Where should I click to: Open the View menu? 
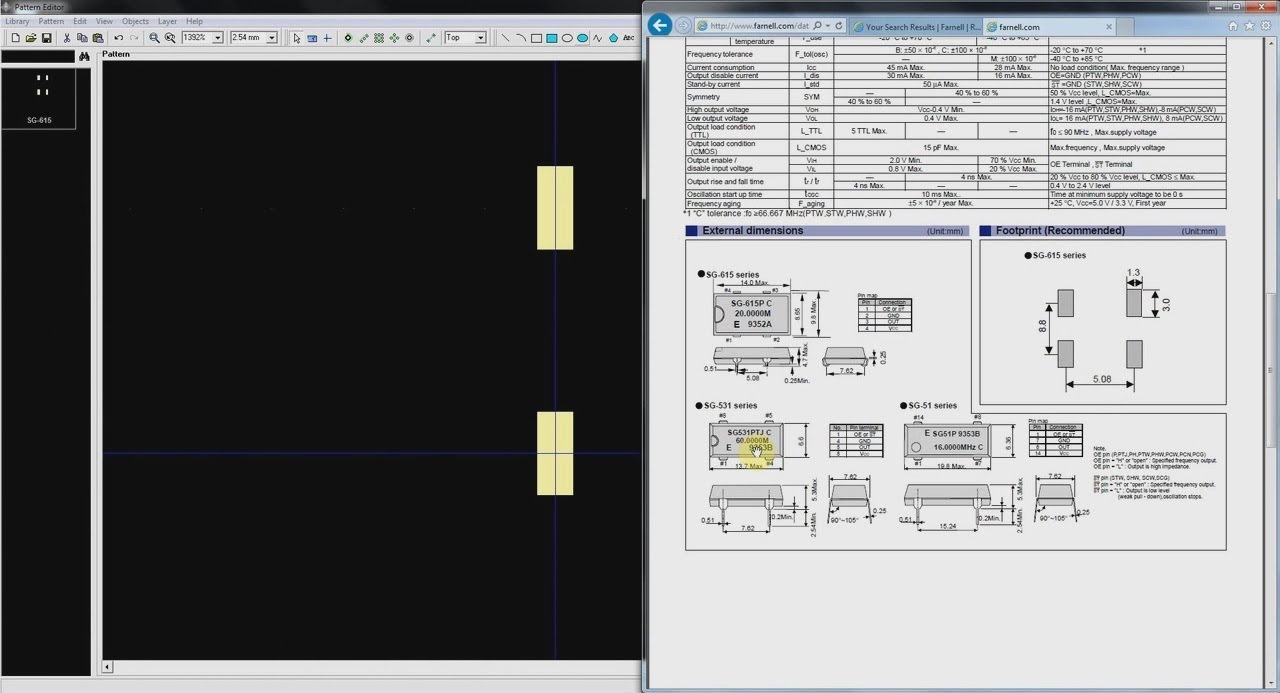[104, 21]
